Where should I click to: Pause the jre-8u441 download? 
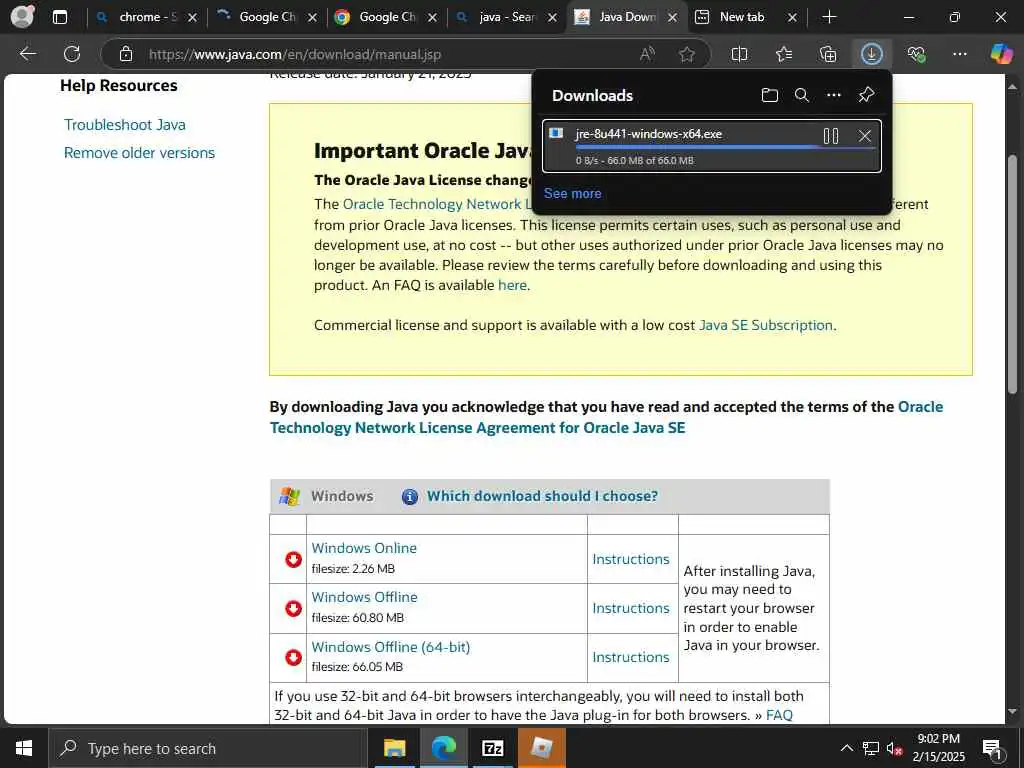click(x=831, y=136)
